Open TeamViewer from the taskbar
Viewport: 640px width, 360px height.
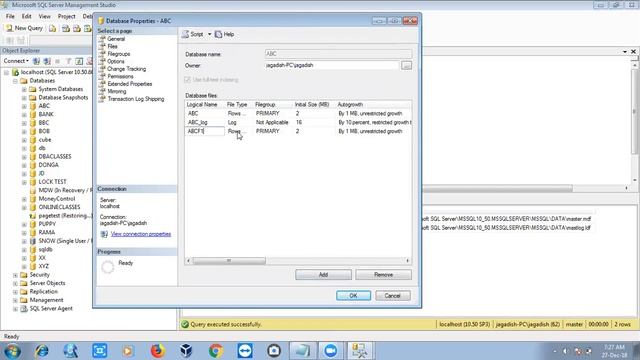(244, 351)
